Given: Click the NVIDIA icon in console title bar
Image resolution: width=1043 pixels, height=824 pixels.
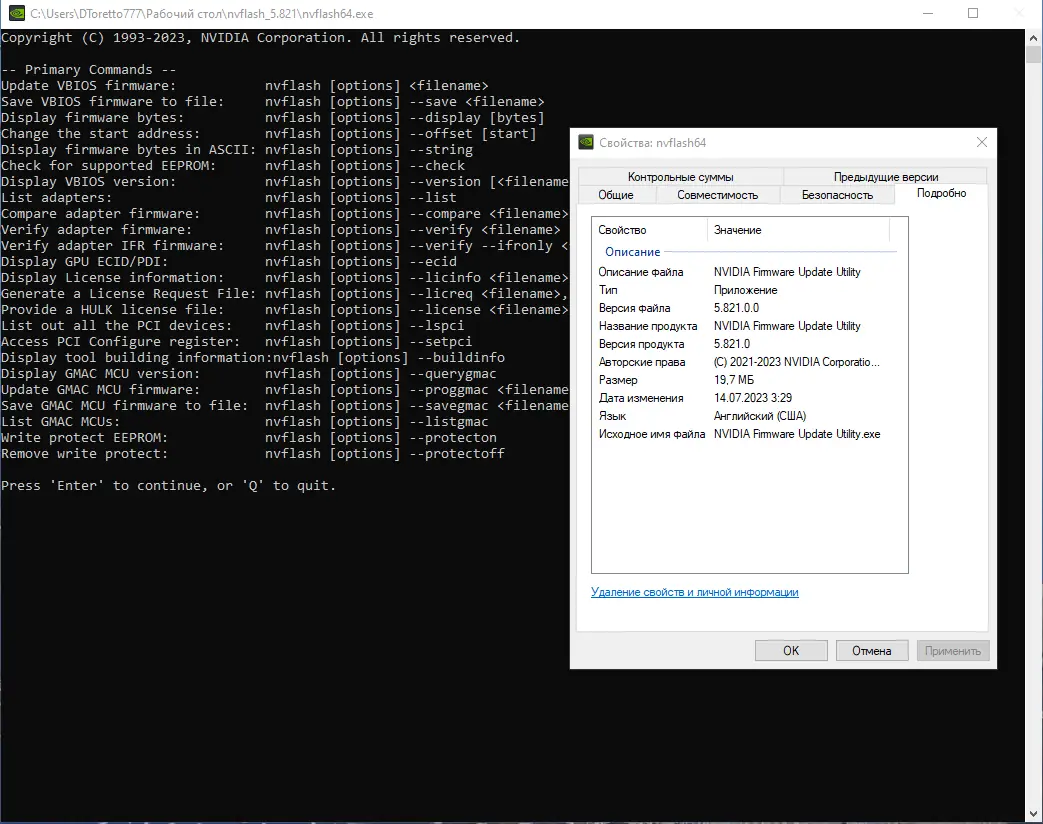Looking at the screenshot, I should 17,13.
